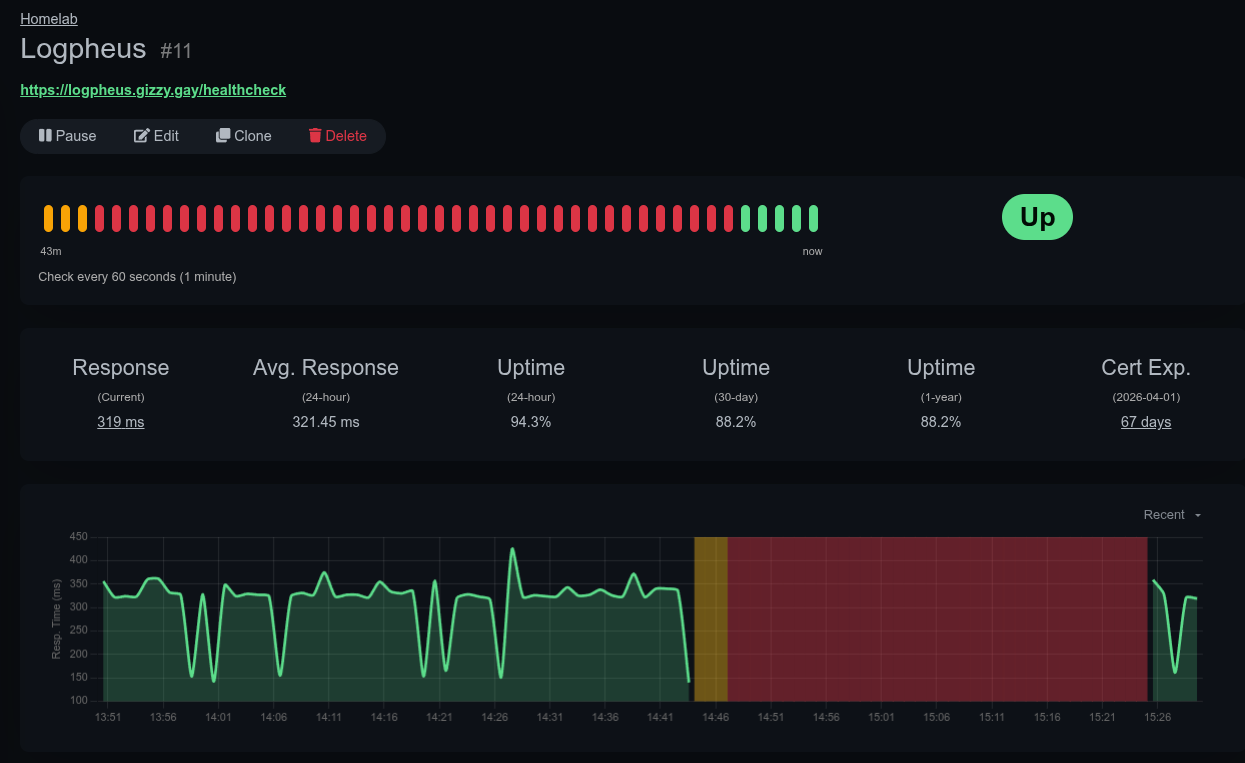The image size is (1245, 763).
Task: Click the Pause icon in action bar
Action: tap(45, 136)
